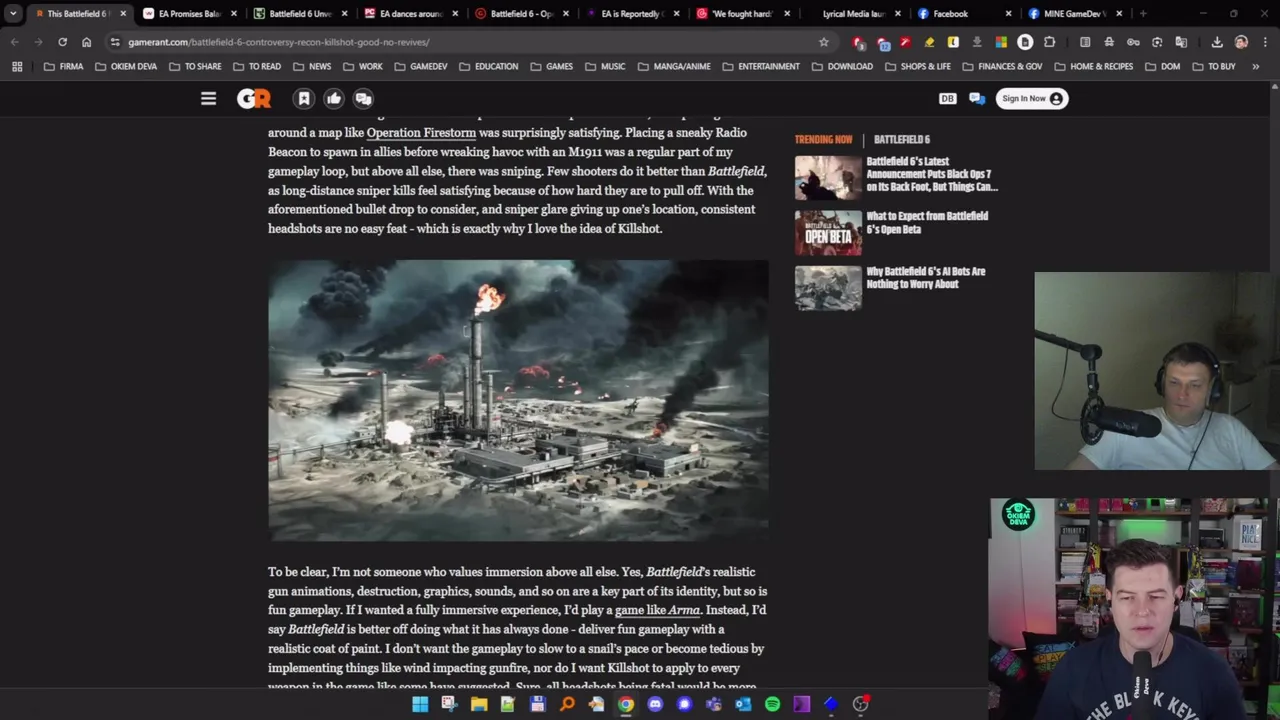This screenshot has width=1280, height=720.
Task: Open the Chrome apps grid icon
Action: point(17,66)
